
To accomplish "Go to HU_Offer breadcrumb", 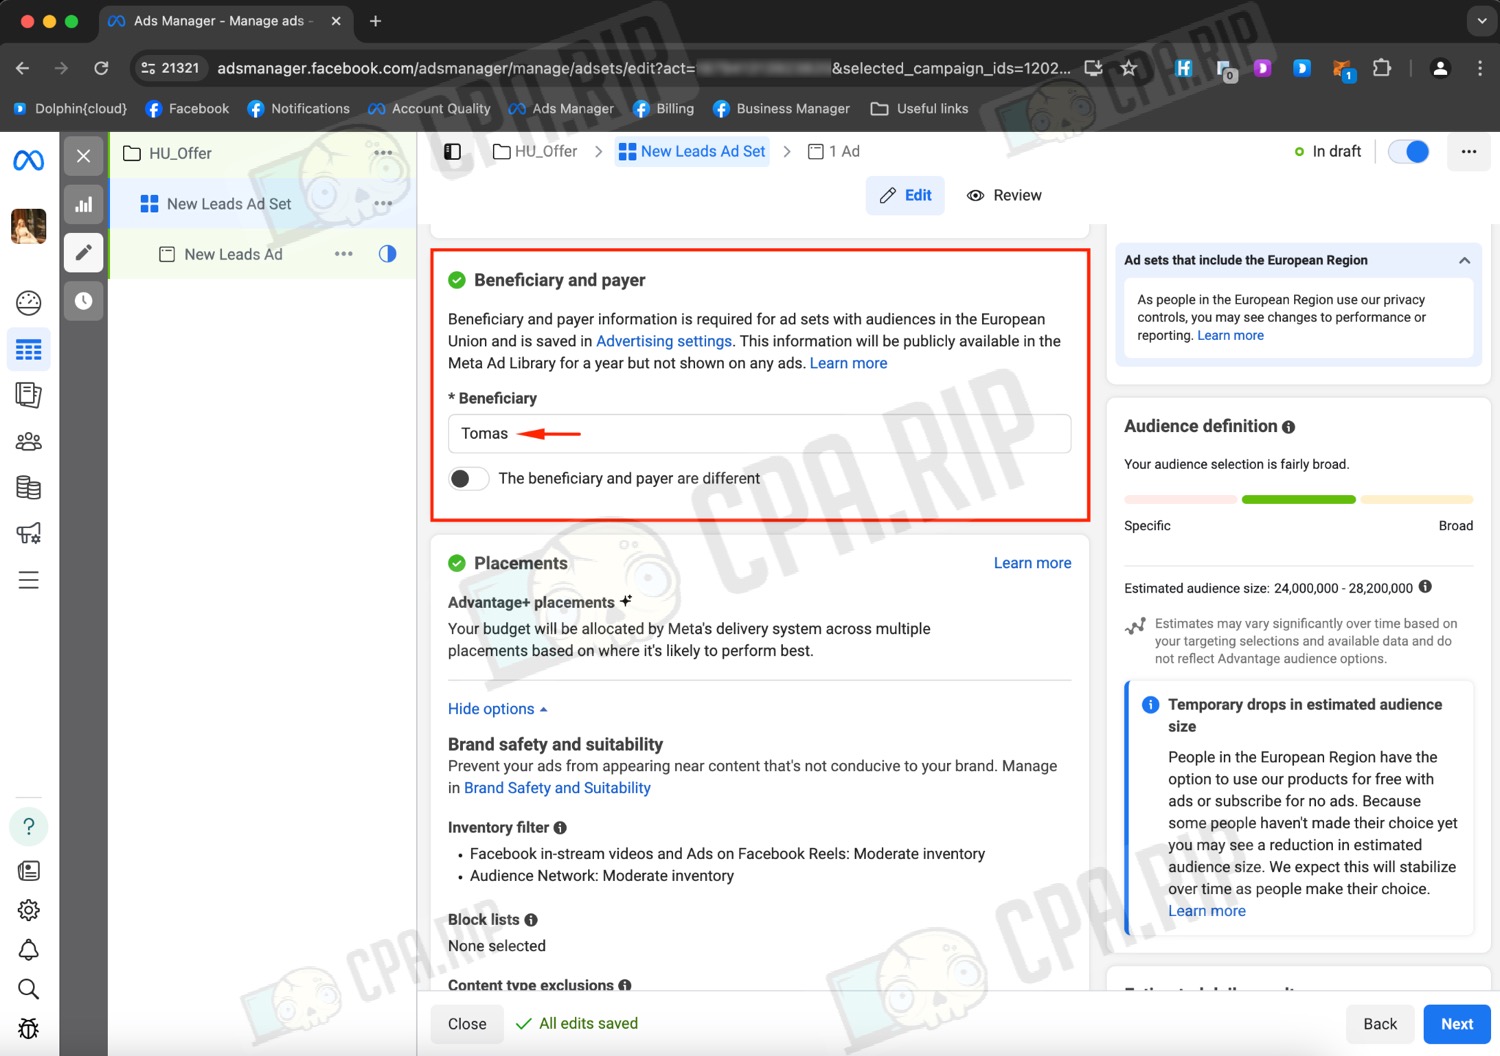I will [535, 151].
